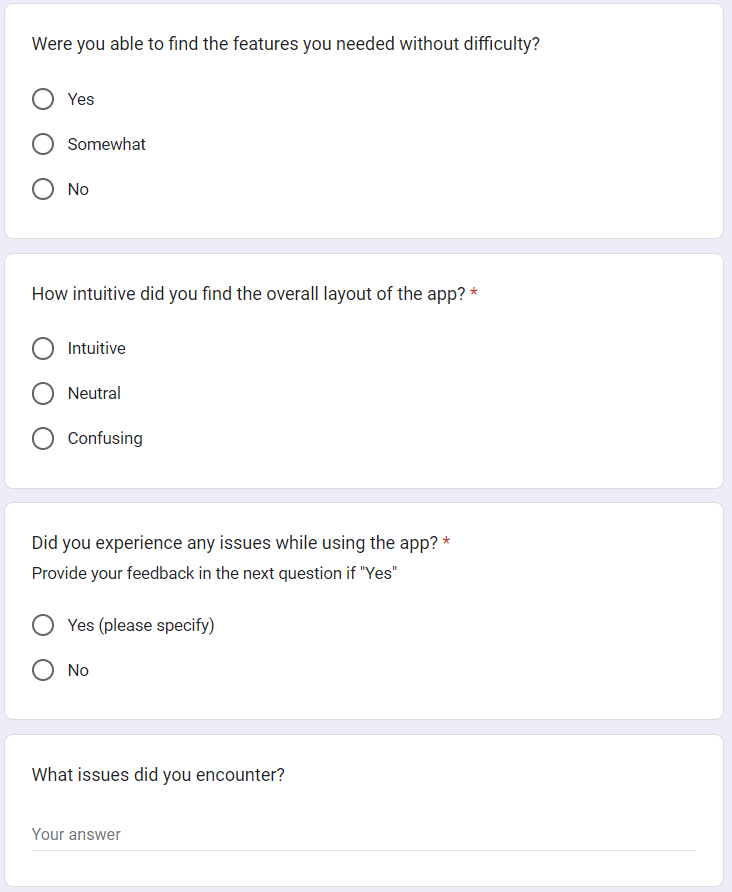
Task: Click the 'Provide your feedback' helper text
Action: point(214,573)
